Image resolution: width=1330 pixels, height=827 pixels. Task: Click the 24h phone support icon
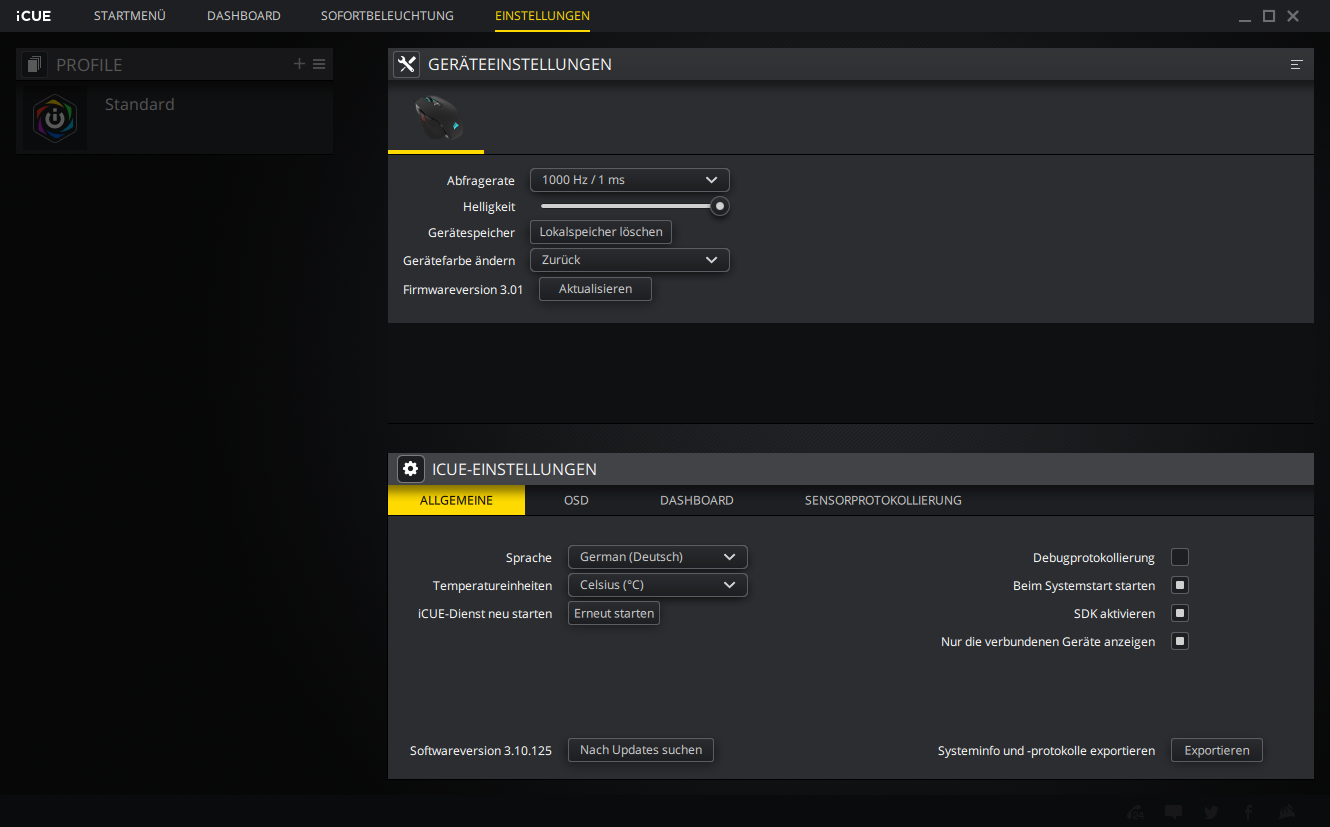click(1136, 812)
